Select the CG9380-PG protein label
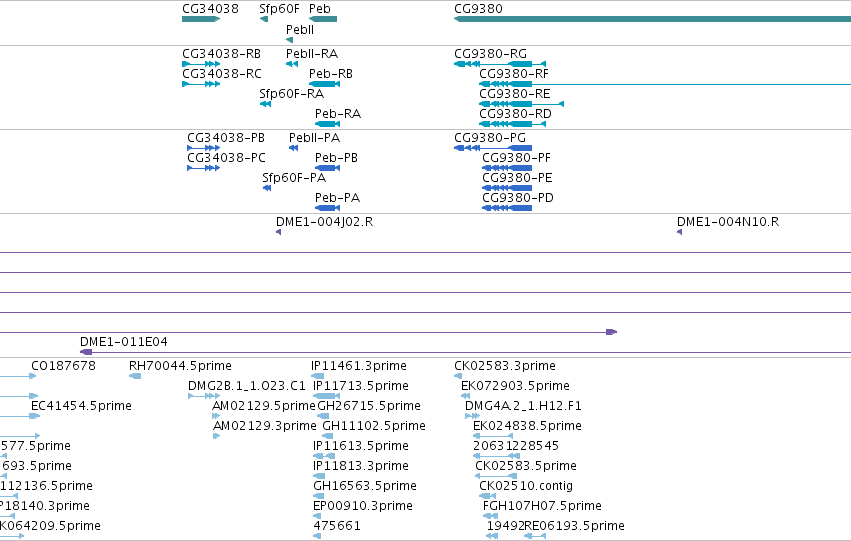The image size is (851, 541). pos(490,138)
